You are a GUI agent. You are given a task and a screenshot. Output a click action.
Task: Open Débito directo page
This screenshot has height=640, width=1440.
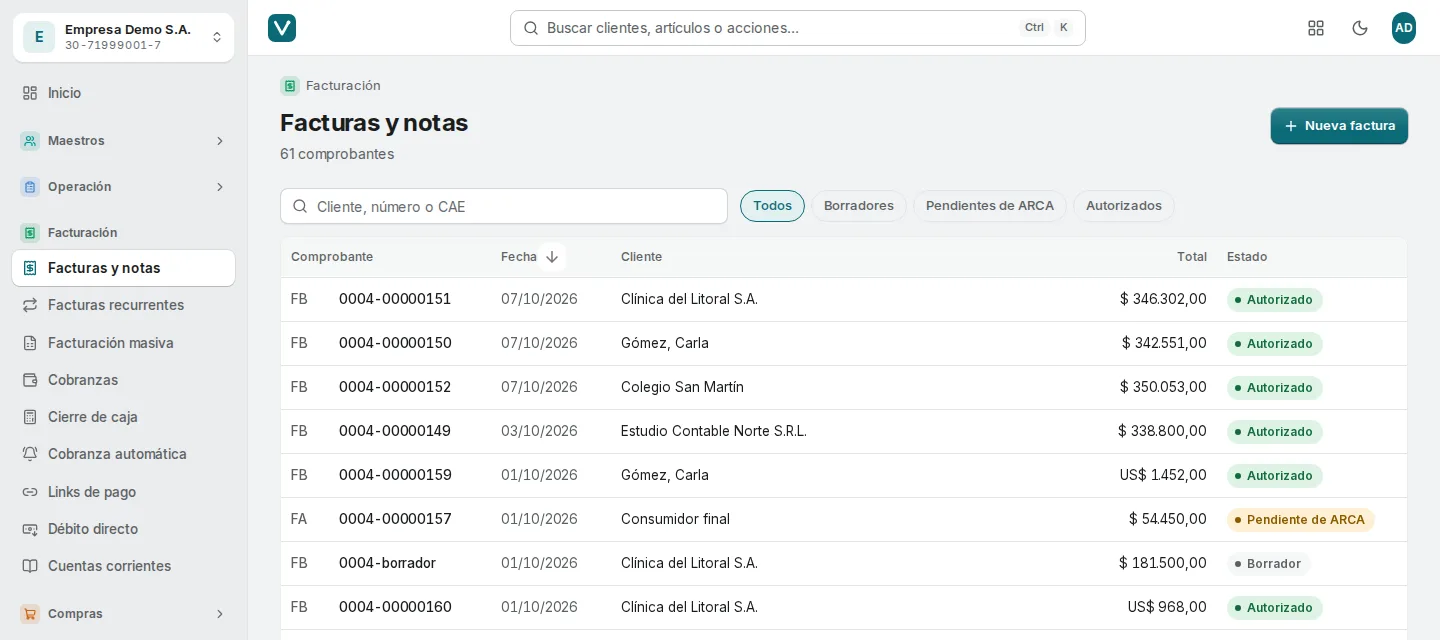coord(123,529)
